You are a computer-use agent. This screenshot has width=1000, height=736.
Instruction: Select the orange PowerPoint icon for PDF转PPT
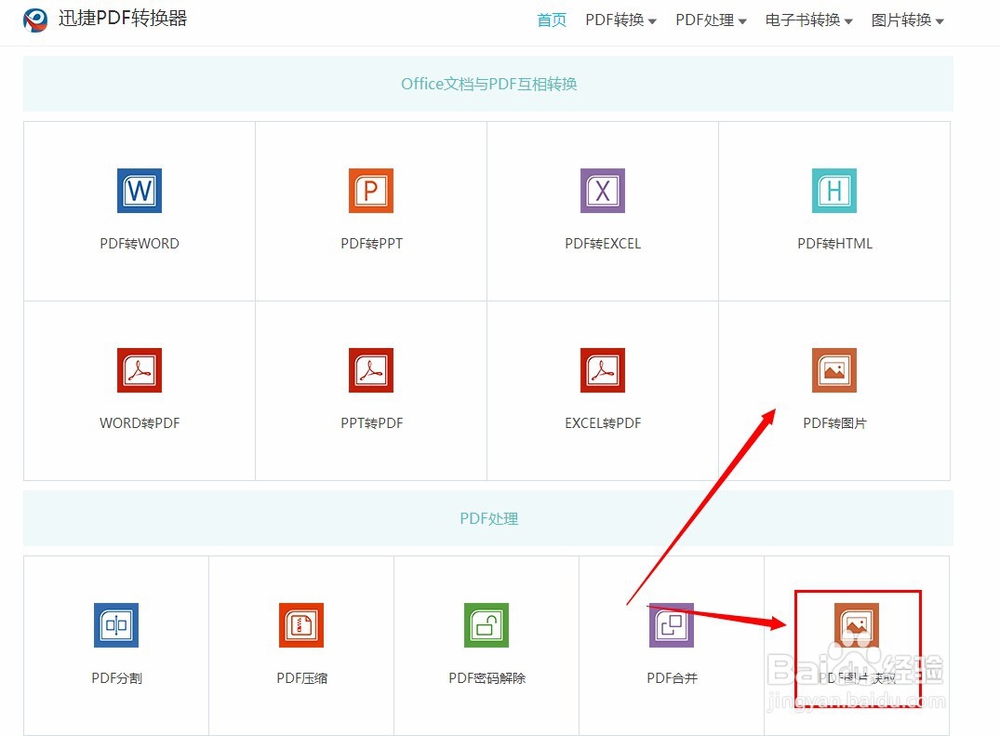click(x=371, y=190)
